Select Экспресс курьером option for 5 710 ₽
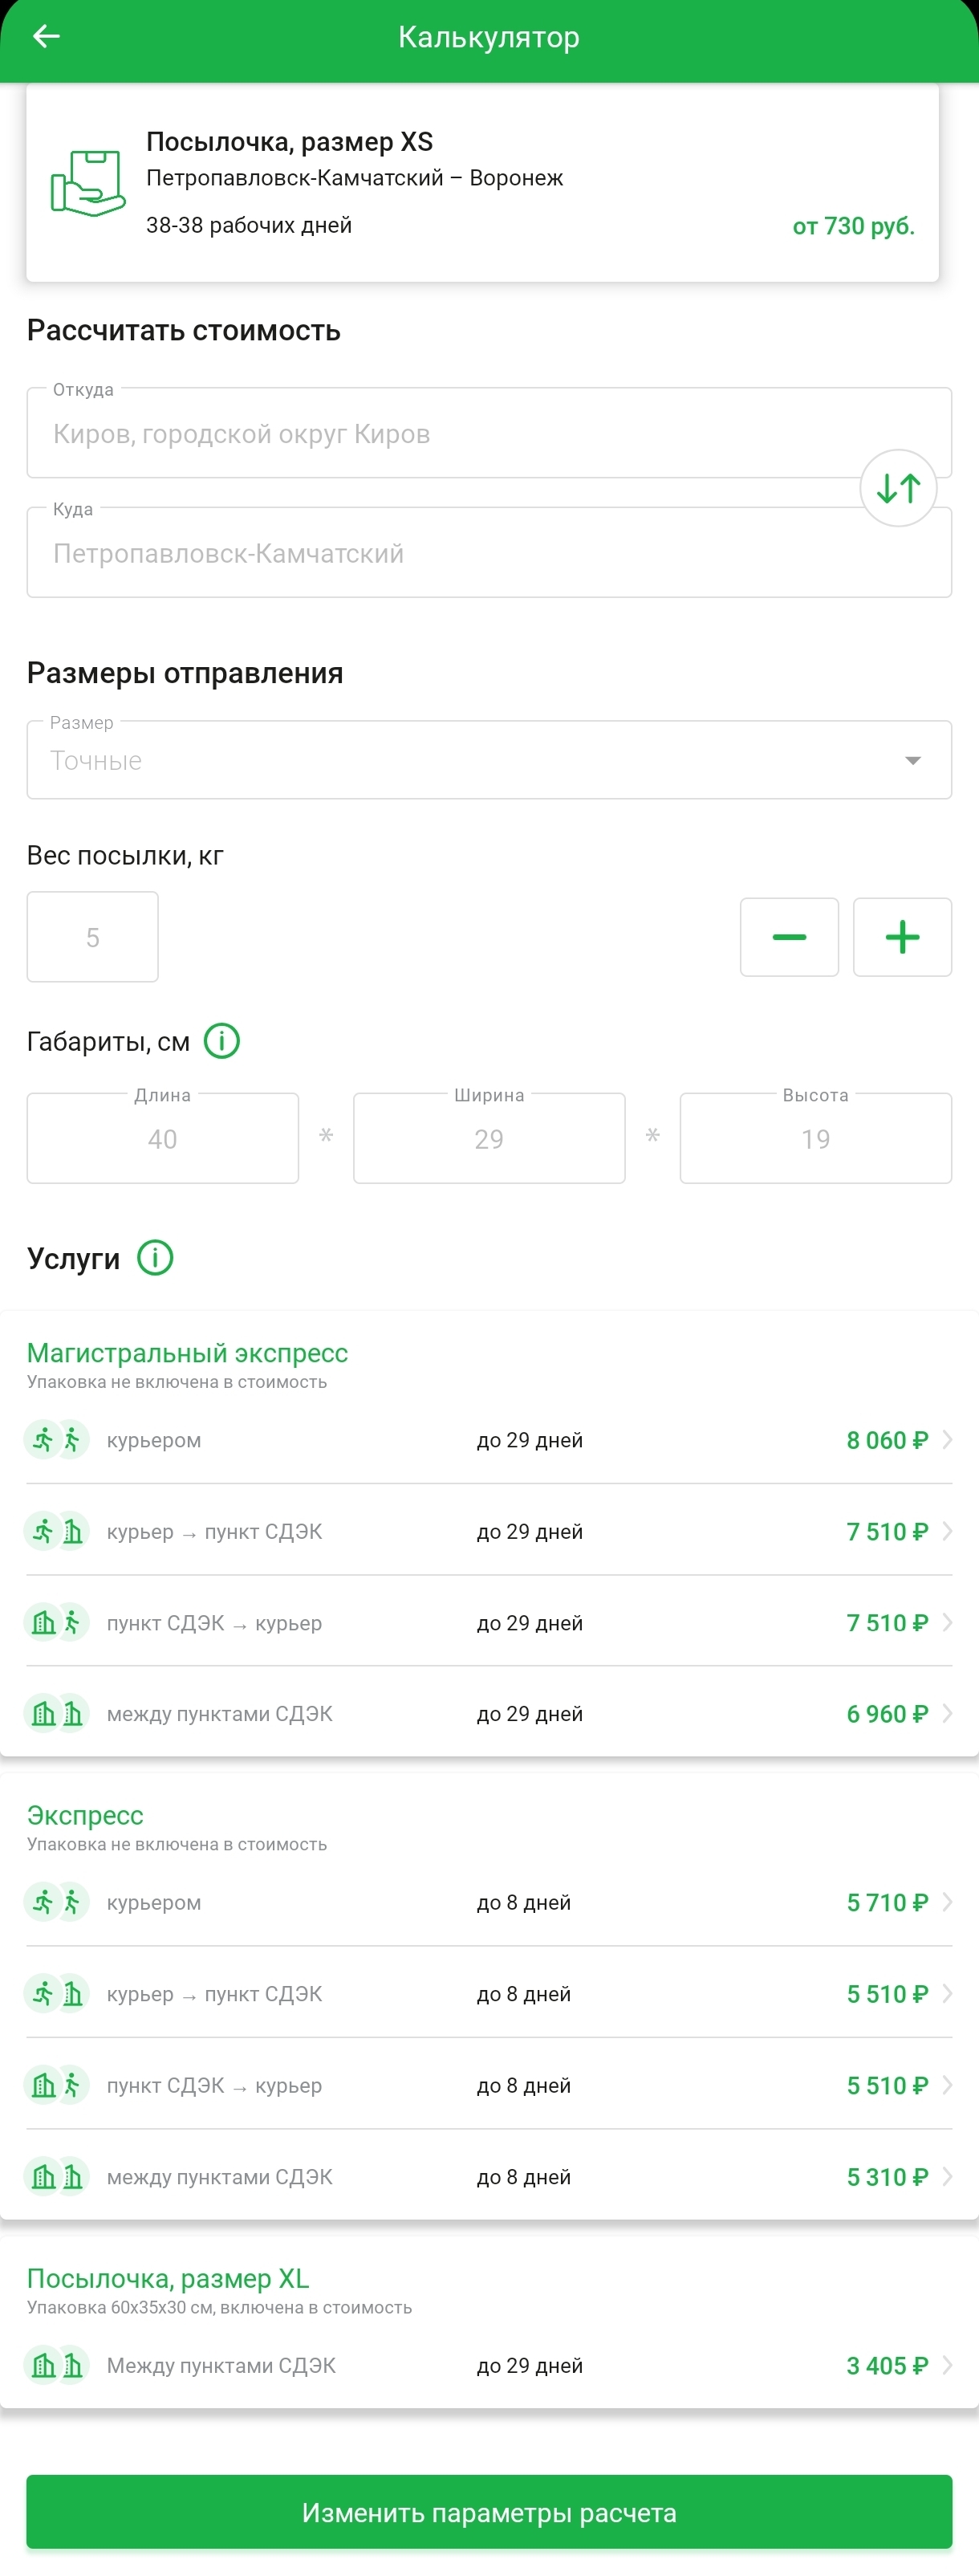Screen dimensions: 979x2576 tap(489, 1902)
